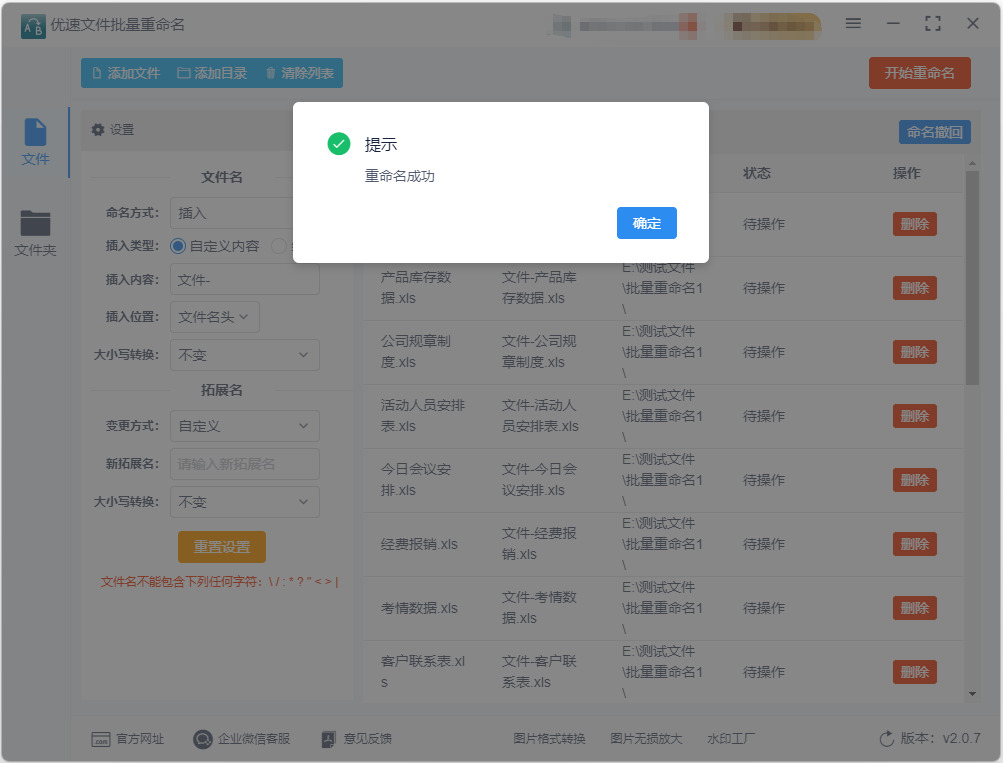The image size is (1003, 763).
Task: Confirm the rename success dialog with 确定
Action: point(646,223)
